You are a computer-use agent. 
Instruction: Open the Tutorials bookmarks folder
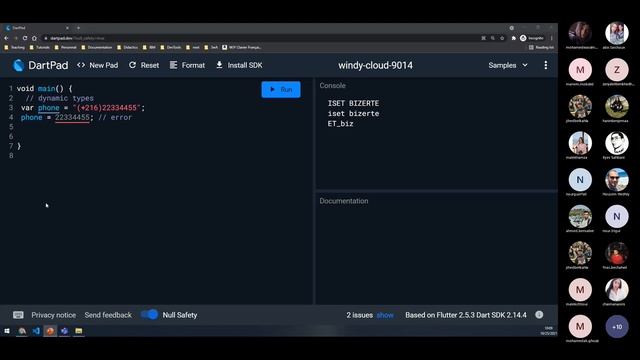(40, 47)
